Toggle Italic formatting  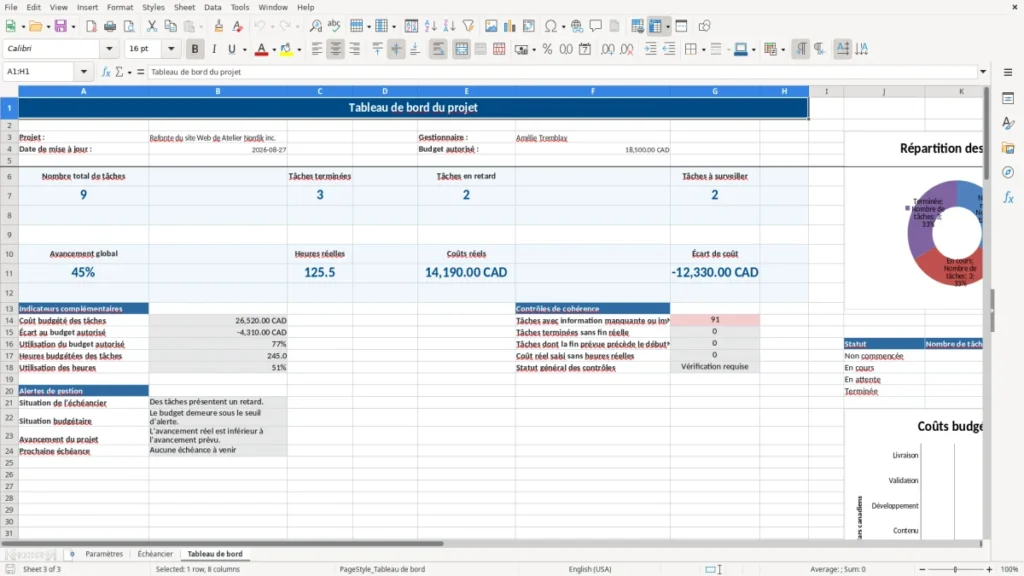pos(214,49)
